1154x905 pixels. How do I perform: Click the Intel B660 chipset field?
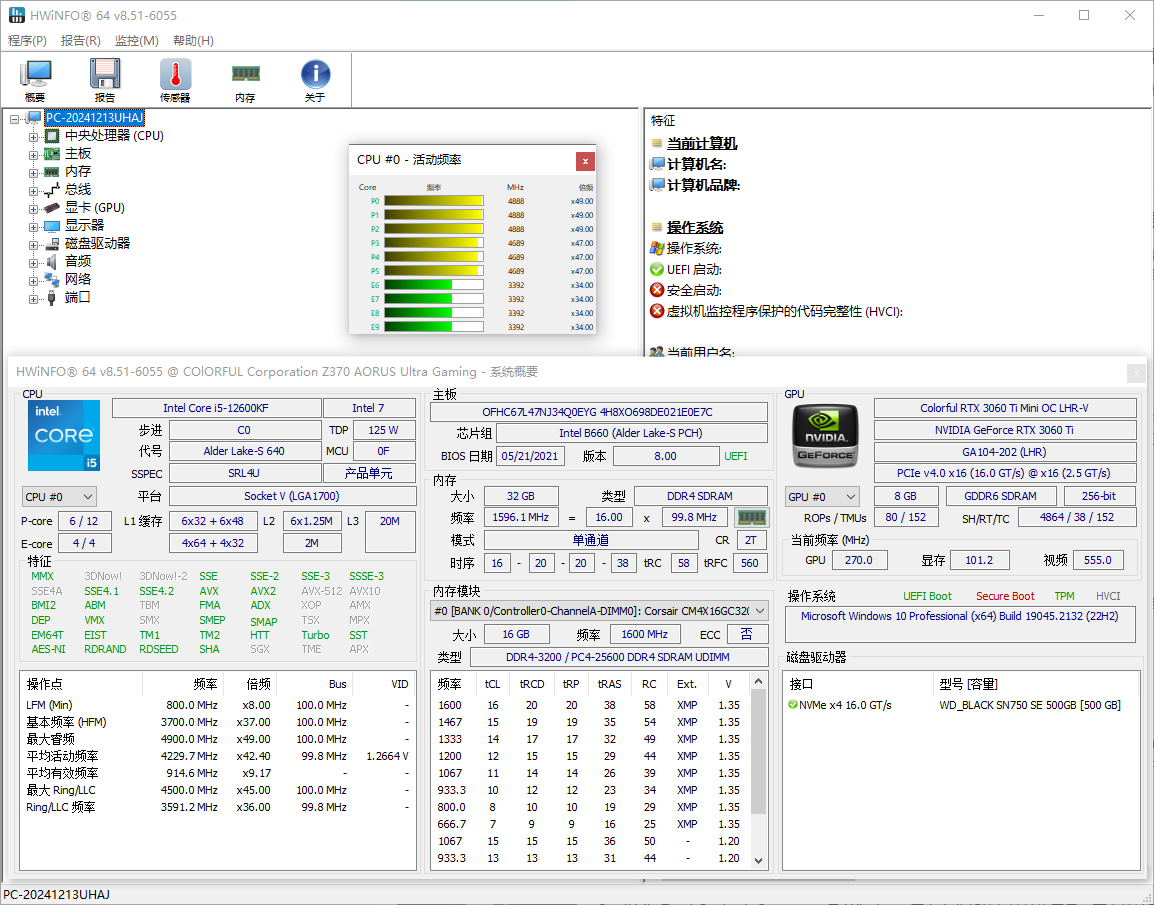(x=631, y=433)
